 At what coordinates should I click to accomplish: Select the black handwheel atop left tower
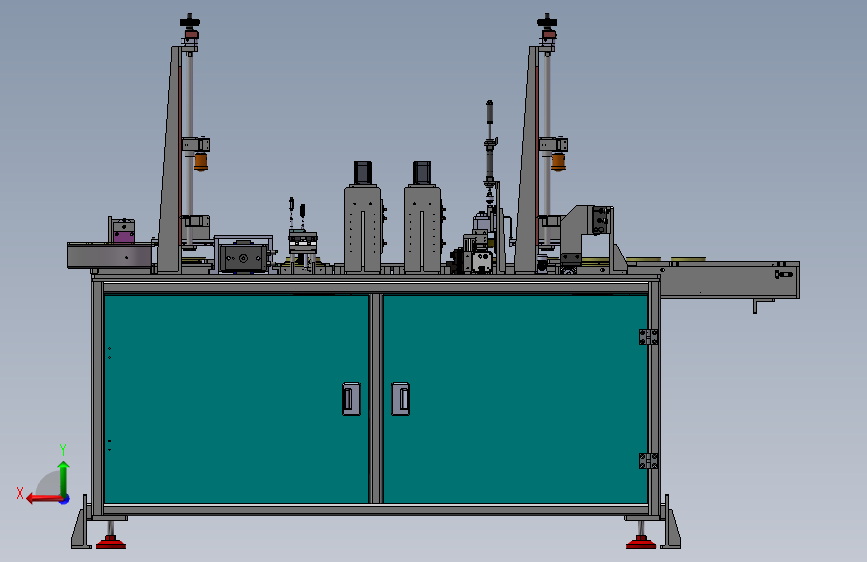190,22
